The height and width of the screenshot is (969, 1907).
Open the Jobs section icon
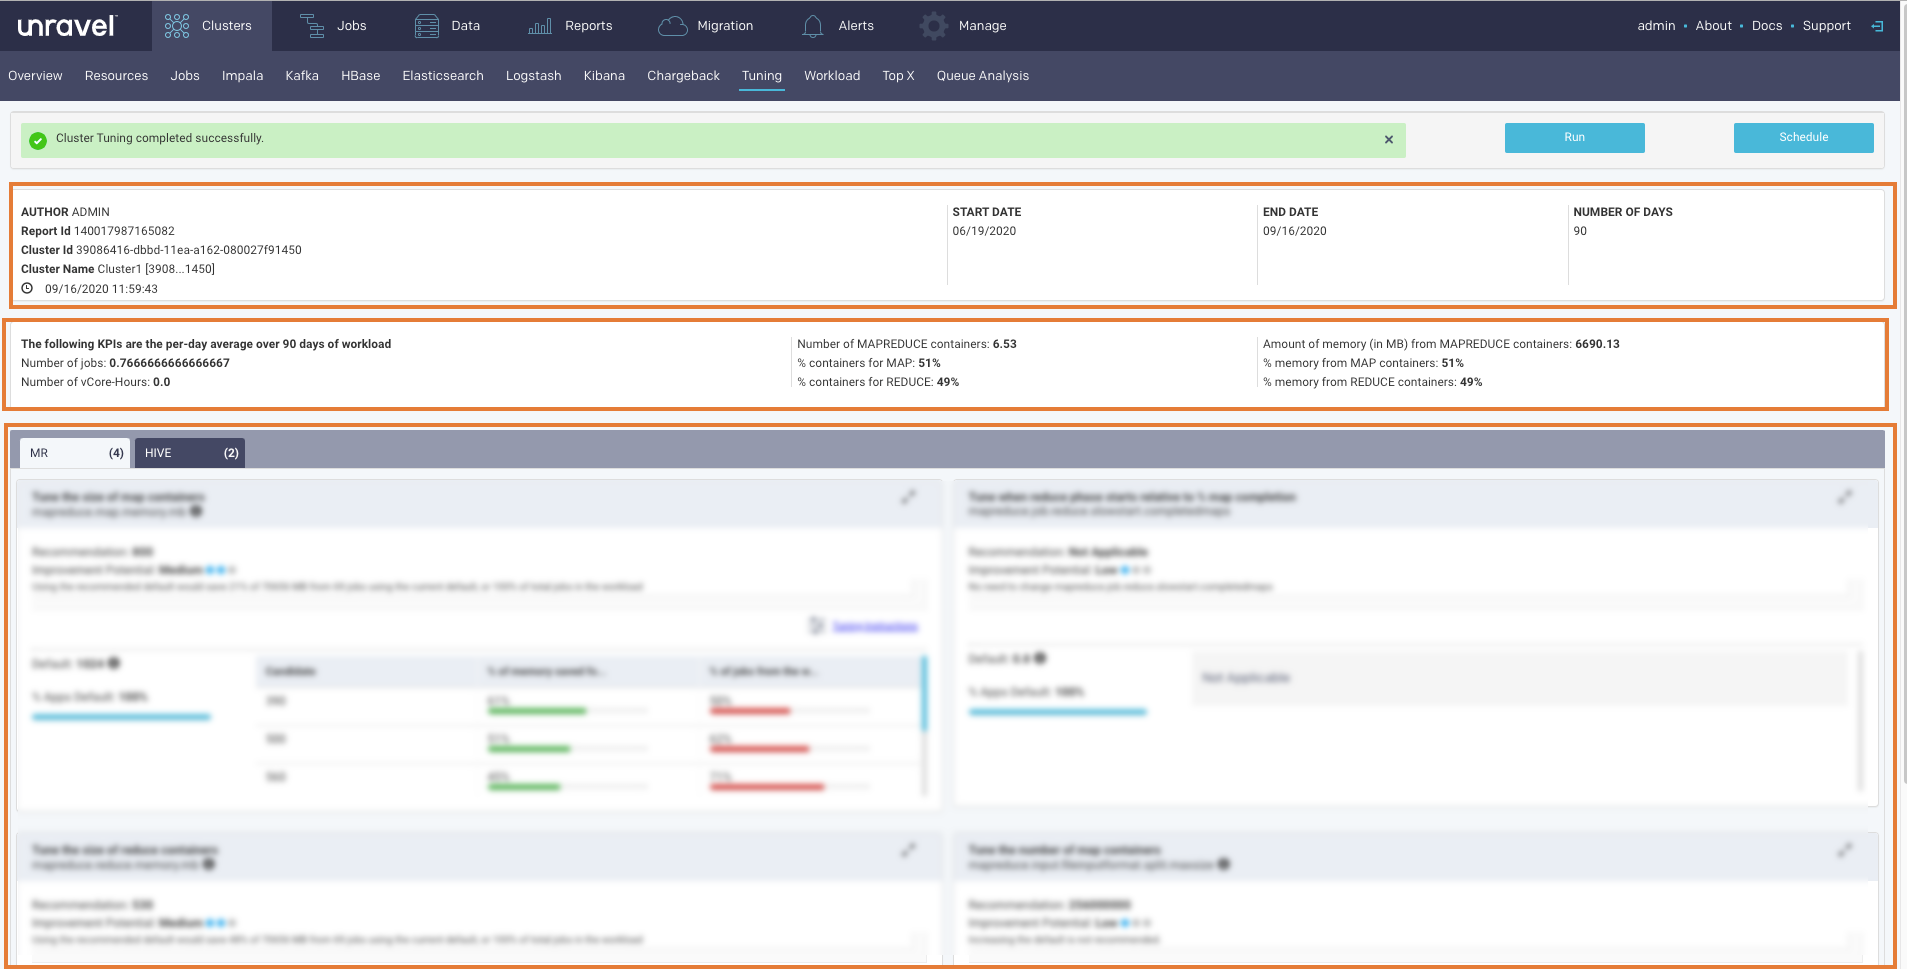pos(312,26)
